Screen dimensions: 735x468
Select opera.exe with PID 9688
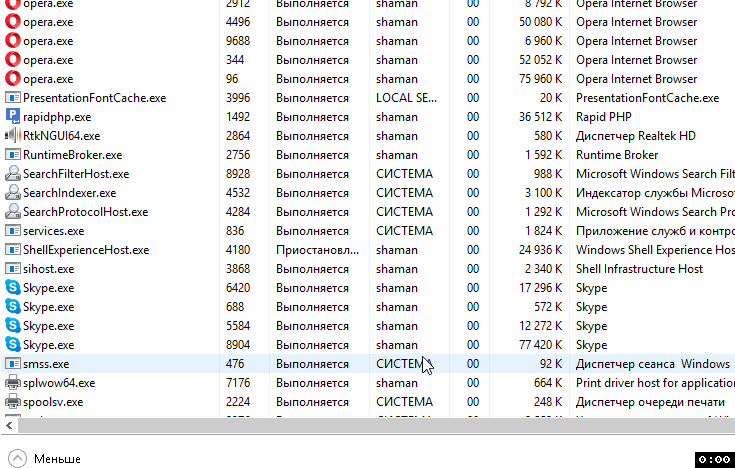[48, 41]
